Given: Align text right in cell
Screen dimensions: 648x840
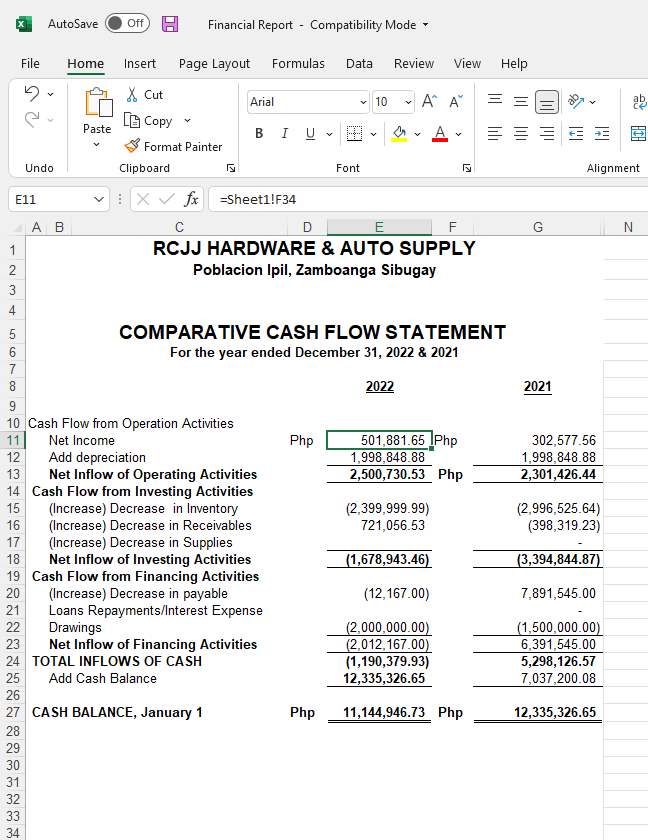Looking at the screenshot, I should pyautogui.click(x=547, y=133).
